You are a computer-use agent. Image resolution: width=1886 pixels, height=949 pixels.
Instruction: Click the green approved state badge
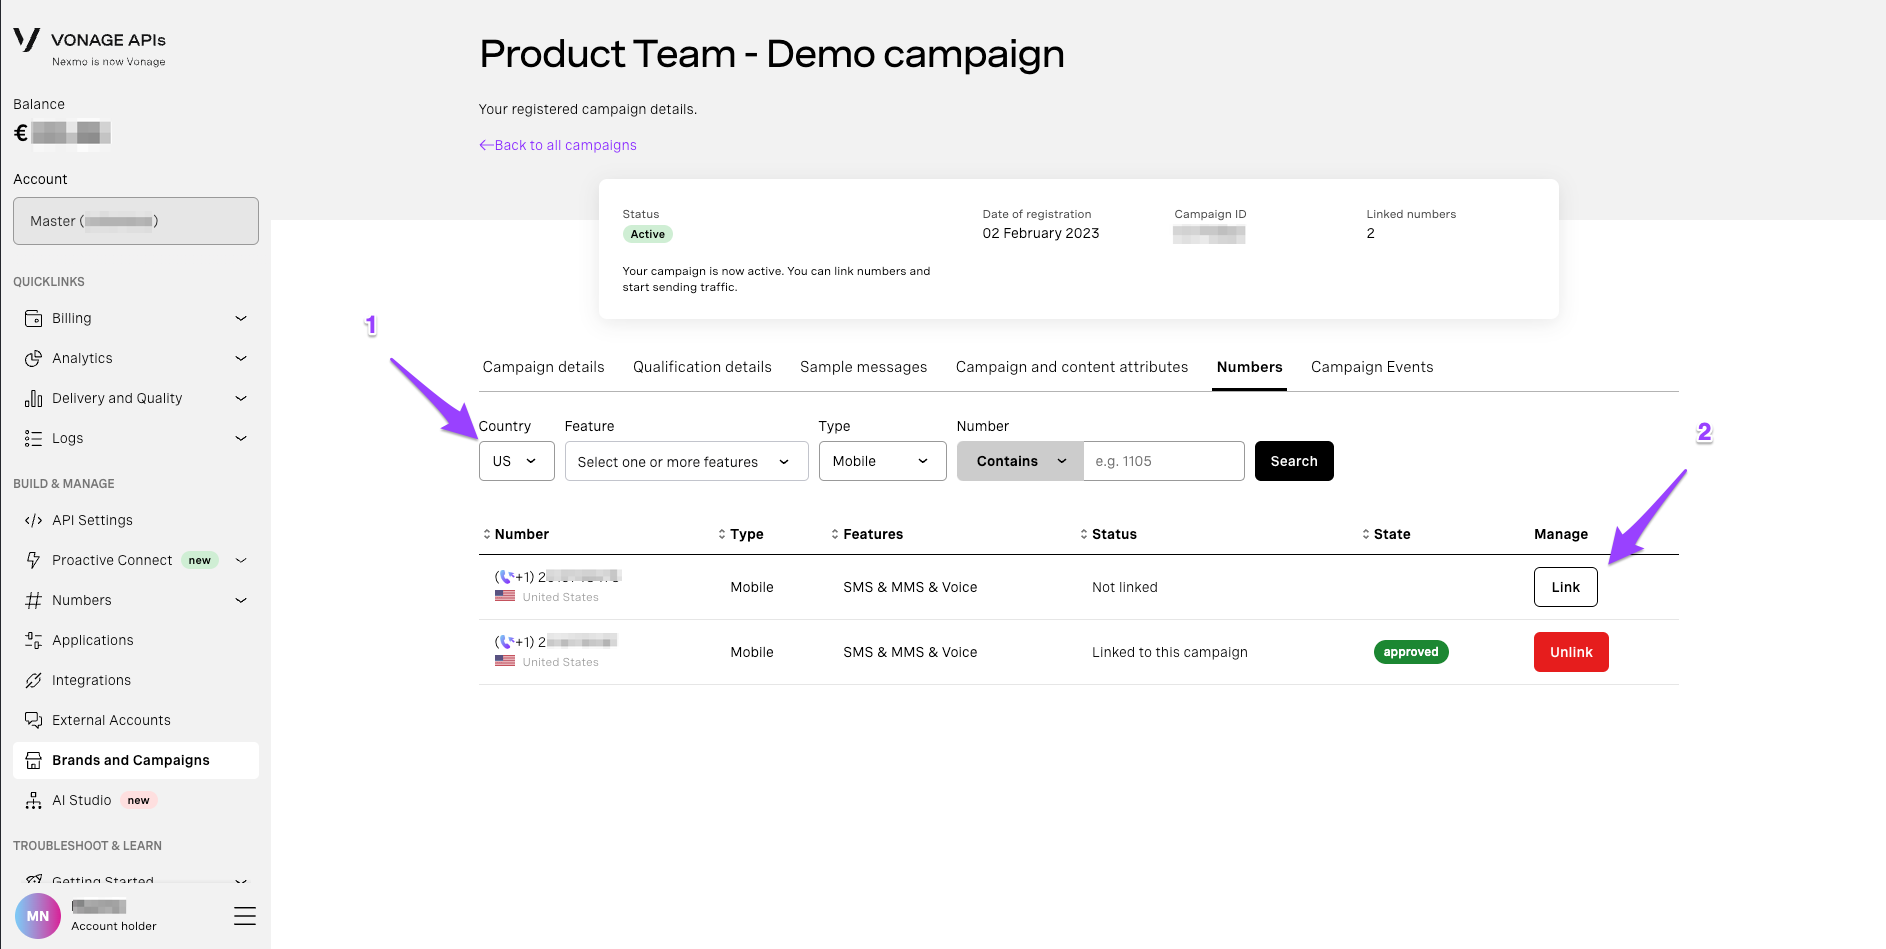pos(1411,652)
